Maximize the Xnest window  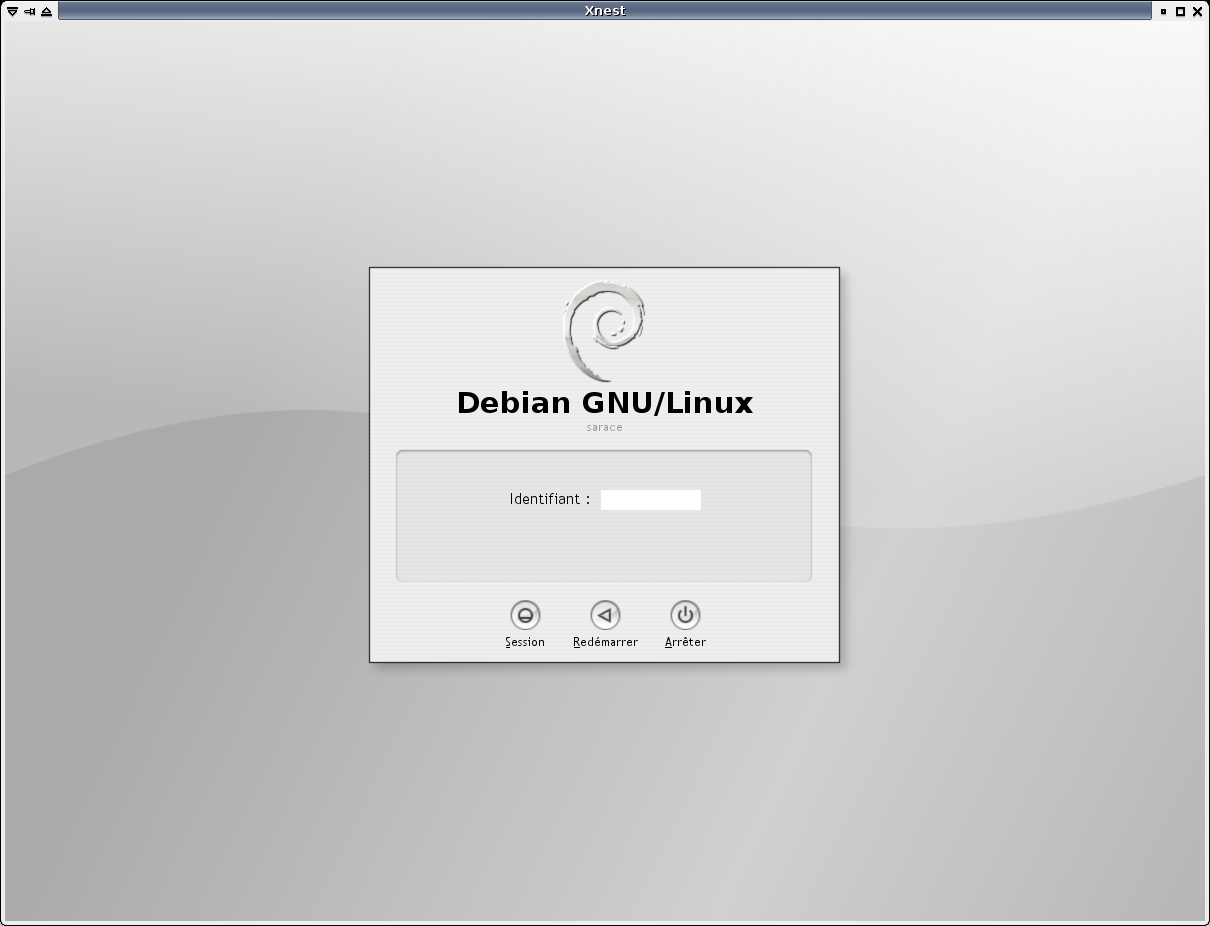1180,11
